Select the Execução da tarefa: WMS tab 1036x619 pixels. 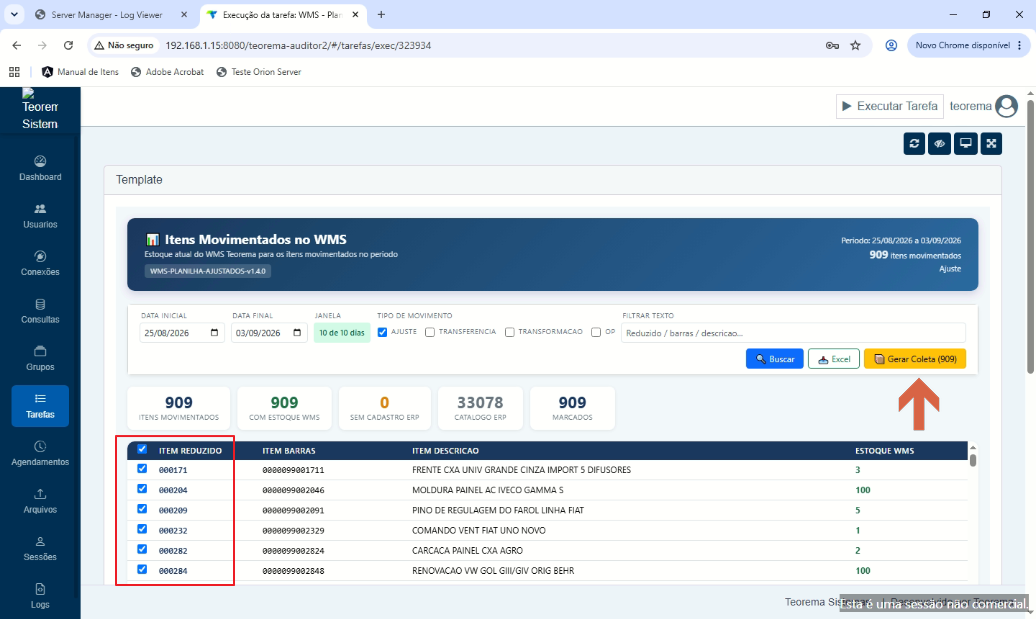click(282, 15)
